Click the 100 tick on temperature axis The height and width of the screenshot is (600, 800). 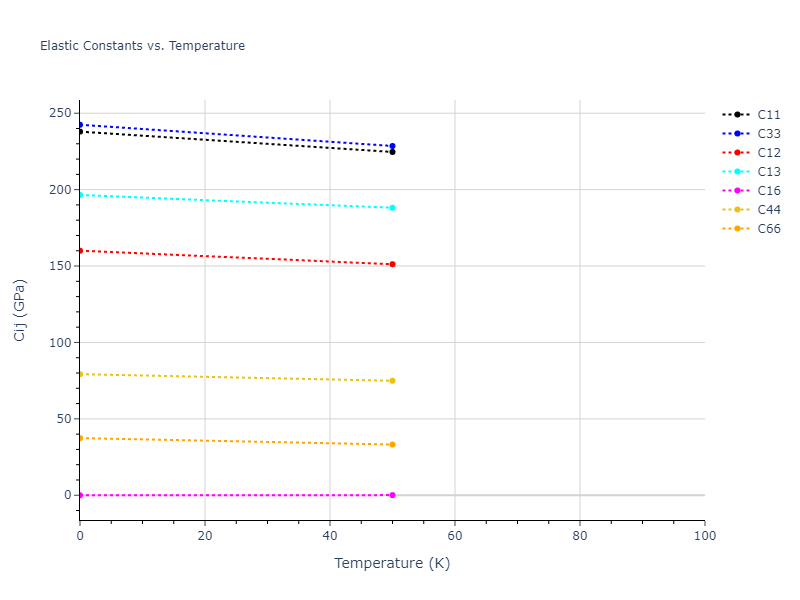point(704,537)
